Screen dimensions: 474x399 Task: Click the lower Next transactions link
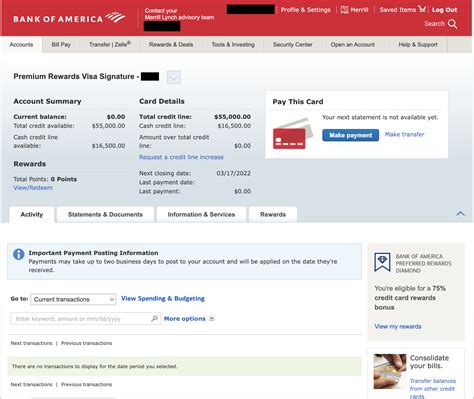(31, 384)
